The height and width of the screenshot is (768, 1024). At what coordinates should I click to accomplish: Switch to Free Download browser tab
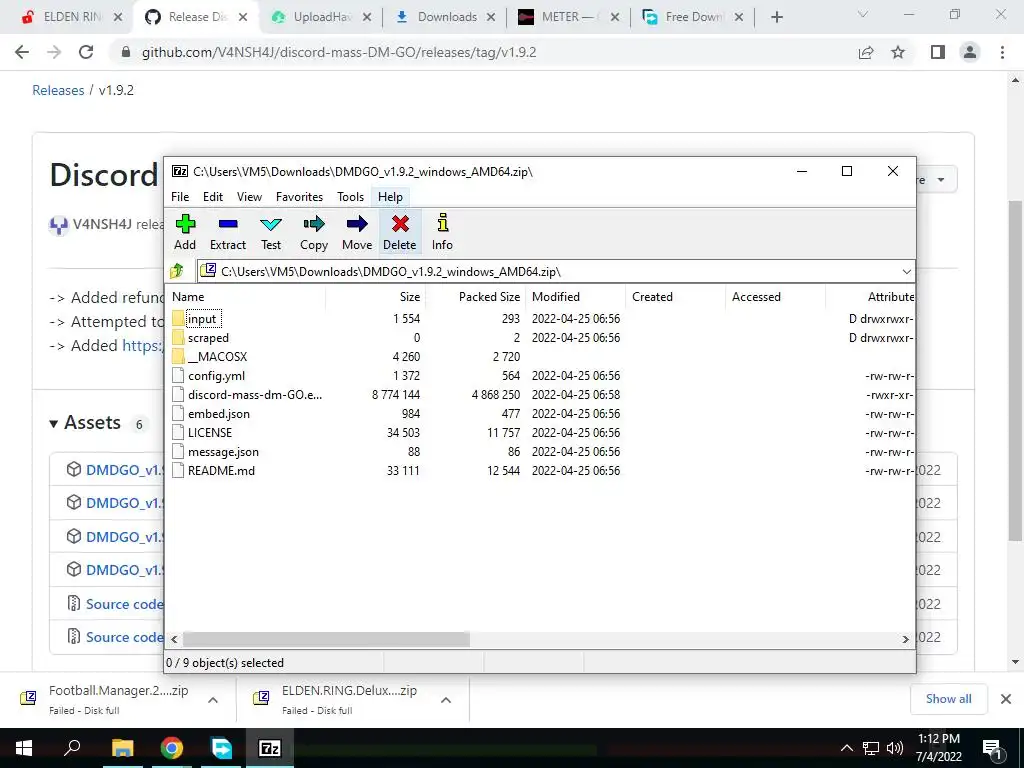(x=692, y=17)
